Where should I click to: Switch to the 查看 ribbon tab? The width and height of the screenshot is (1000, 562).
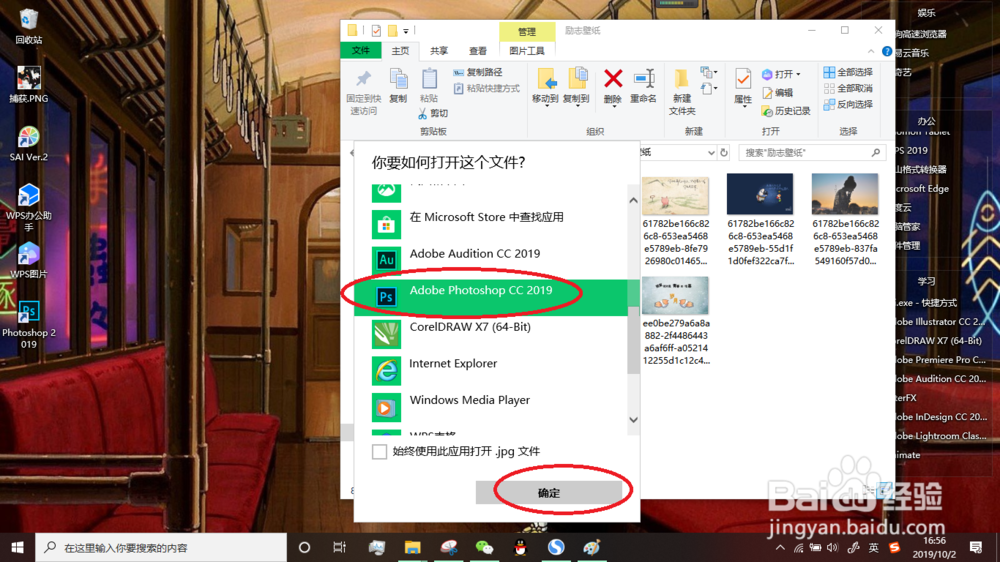pyautogui.click(x=478, y=51)
